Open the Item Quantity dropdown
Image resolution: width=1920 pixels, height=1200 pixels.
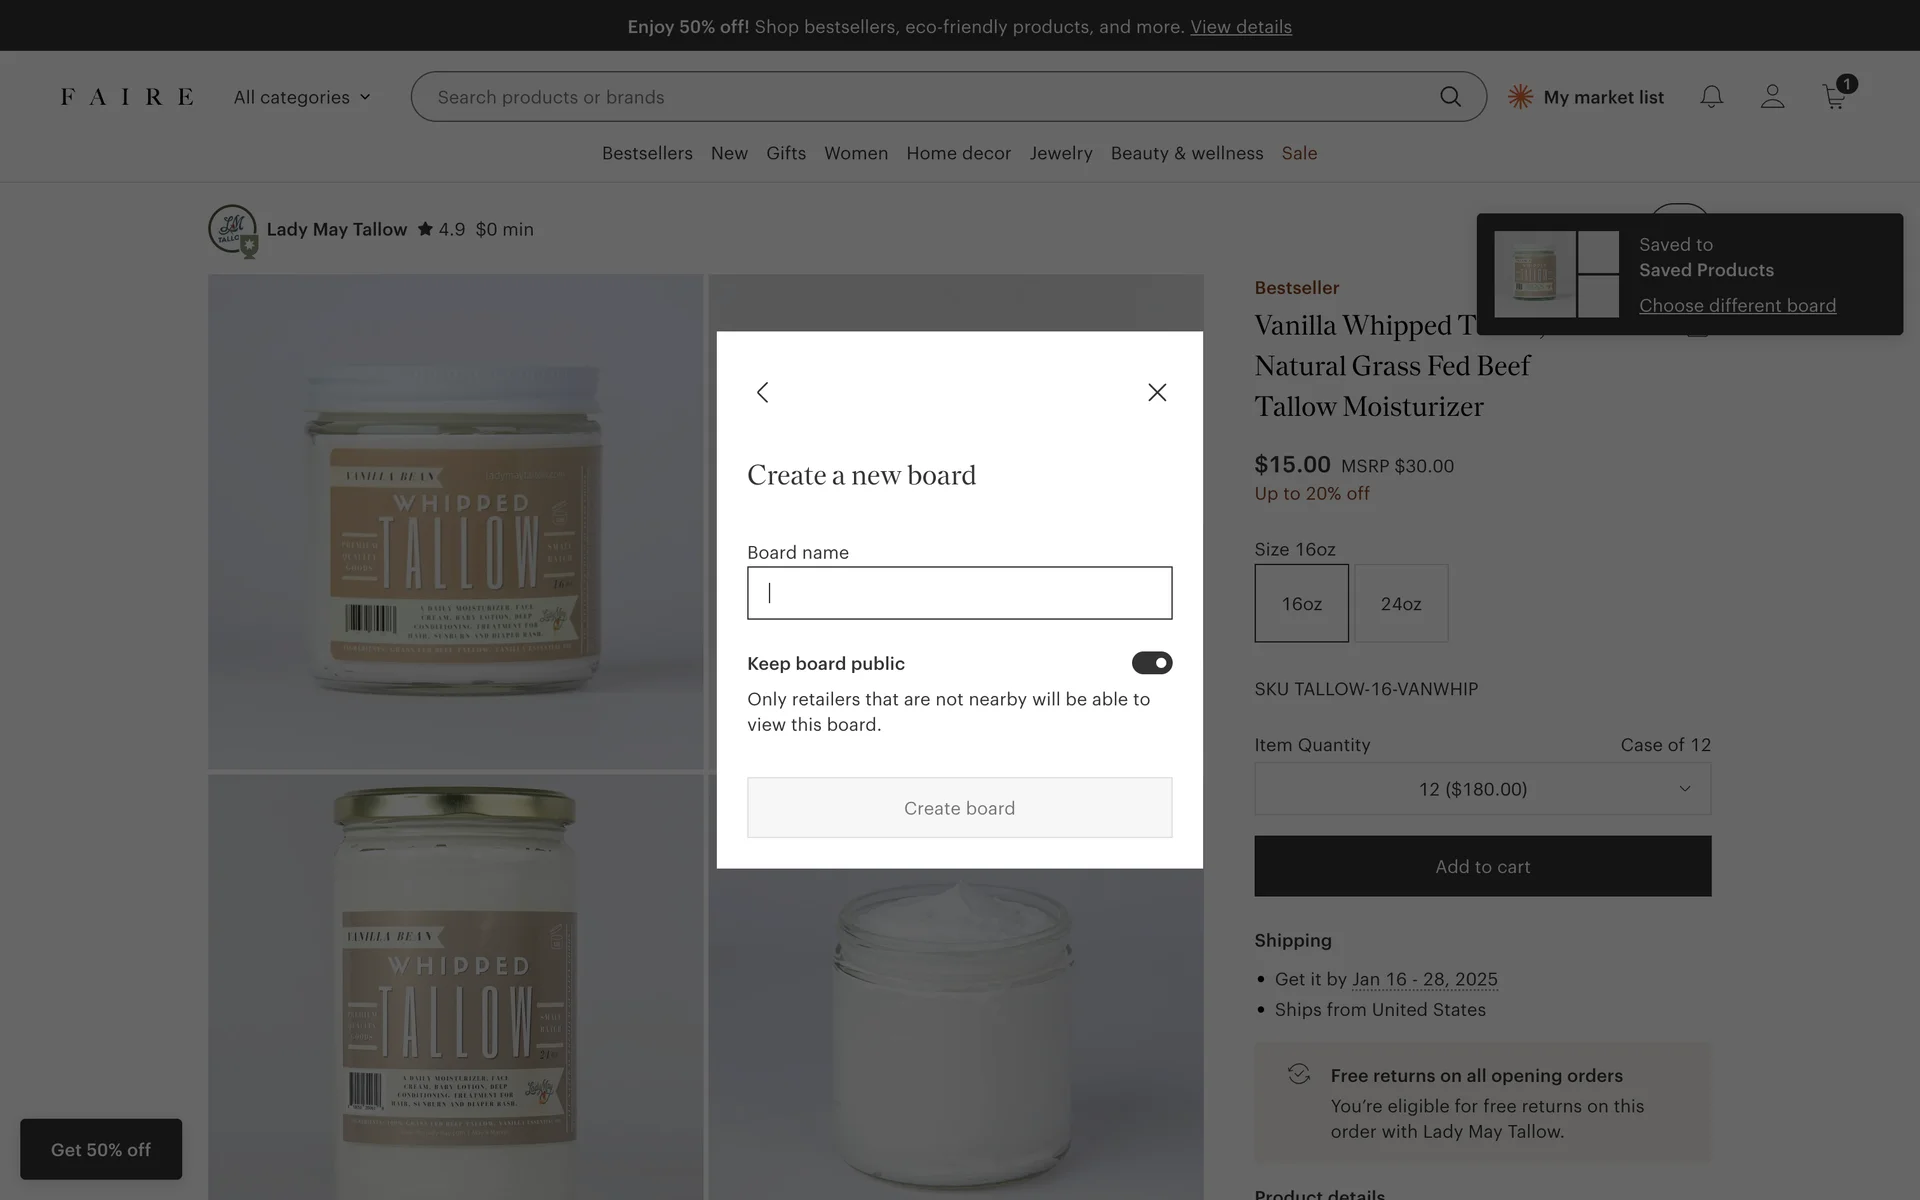[x=1482, y=789]
